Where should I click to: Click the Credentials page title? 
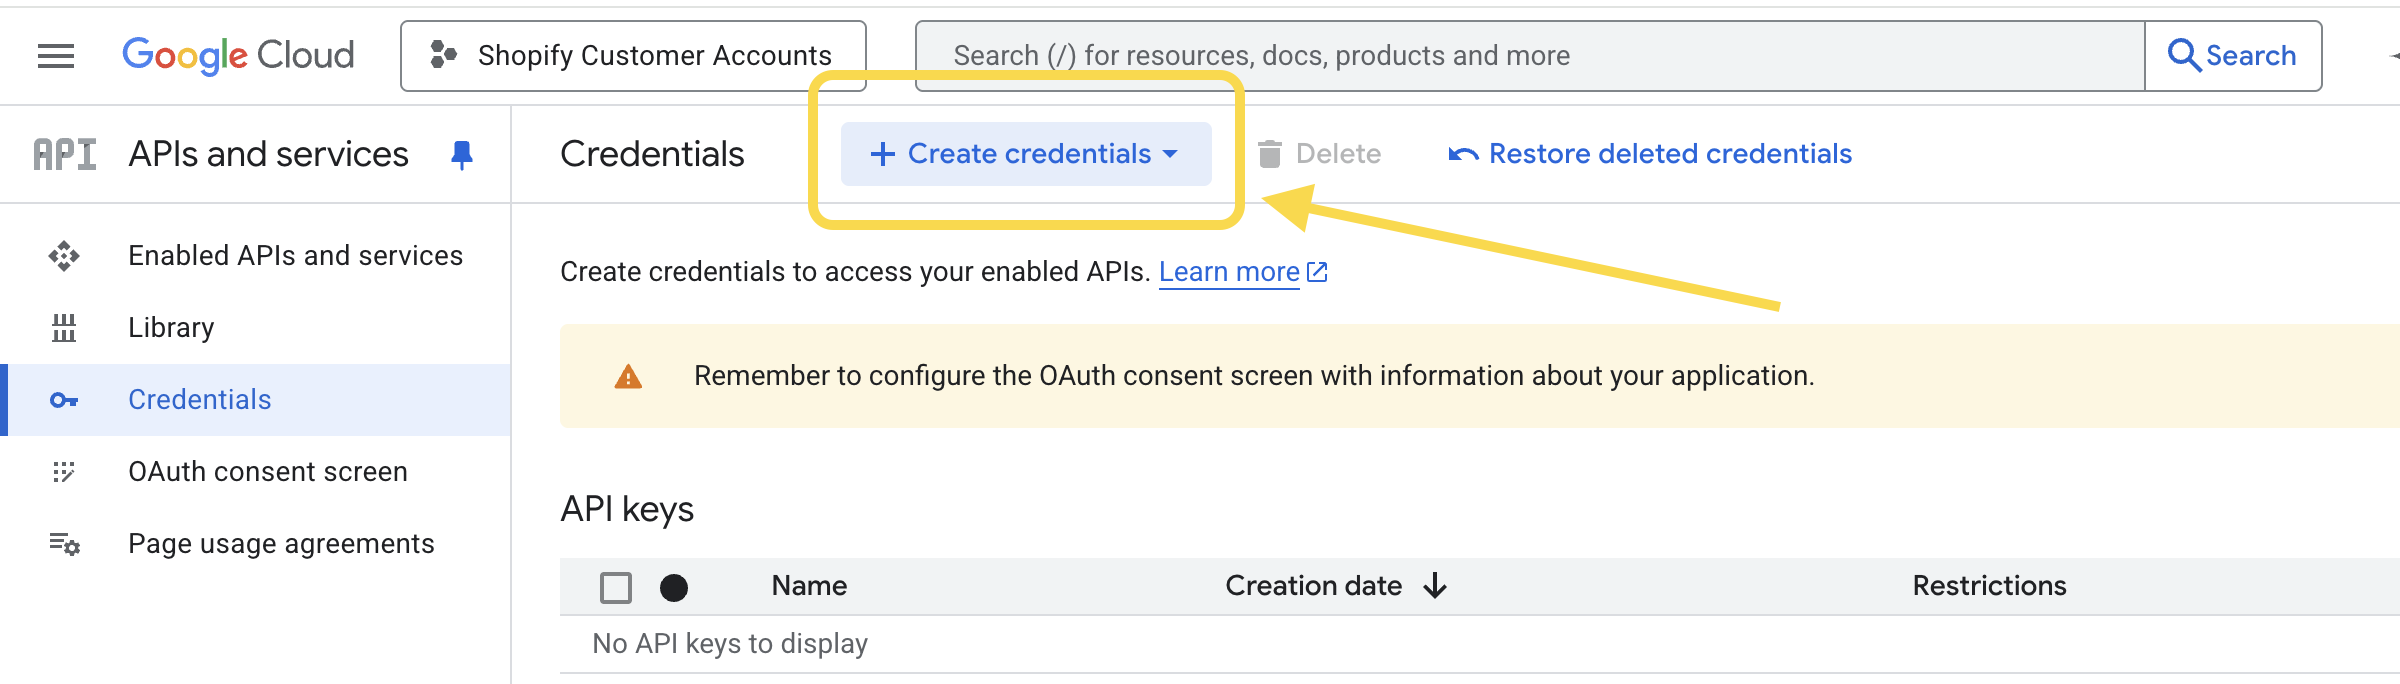[x=652, y=154]
